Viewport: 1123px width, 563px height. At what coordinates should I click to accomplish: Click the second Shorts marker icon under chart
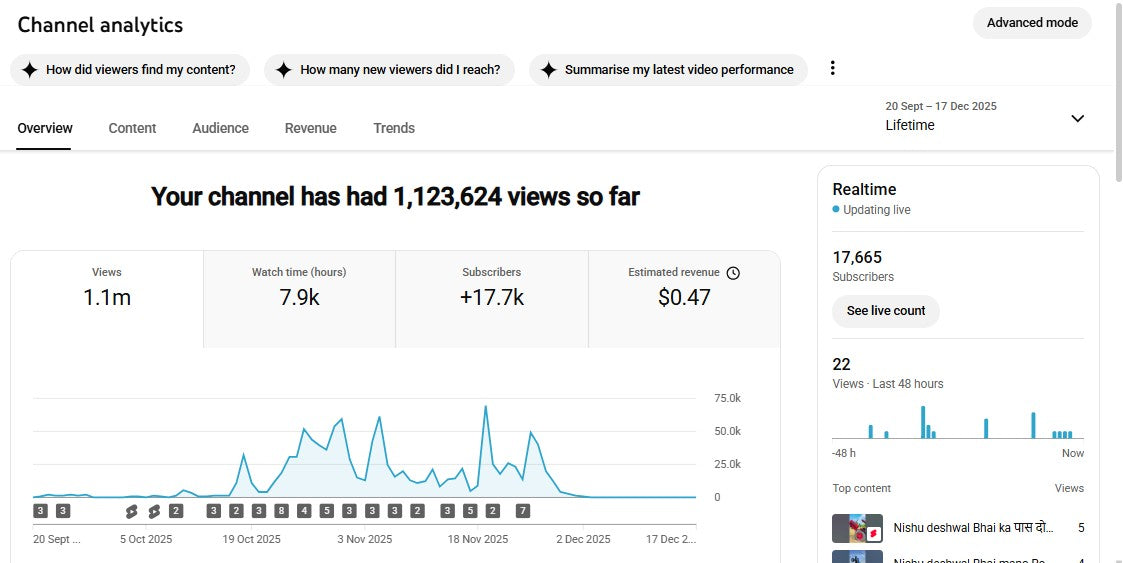click(154, 511)
